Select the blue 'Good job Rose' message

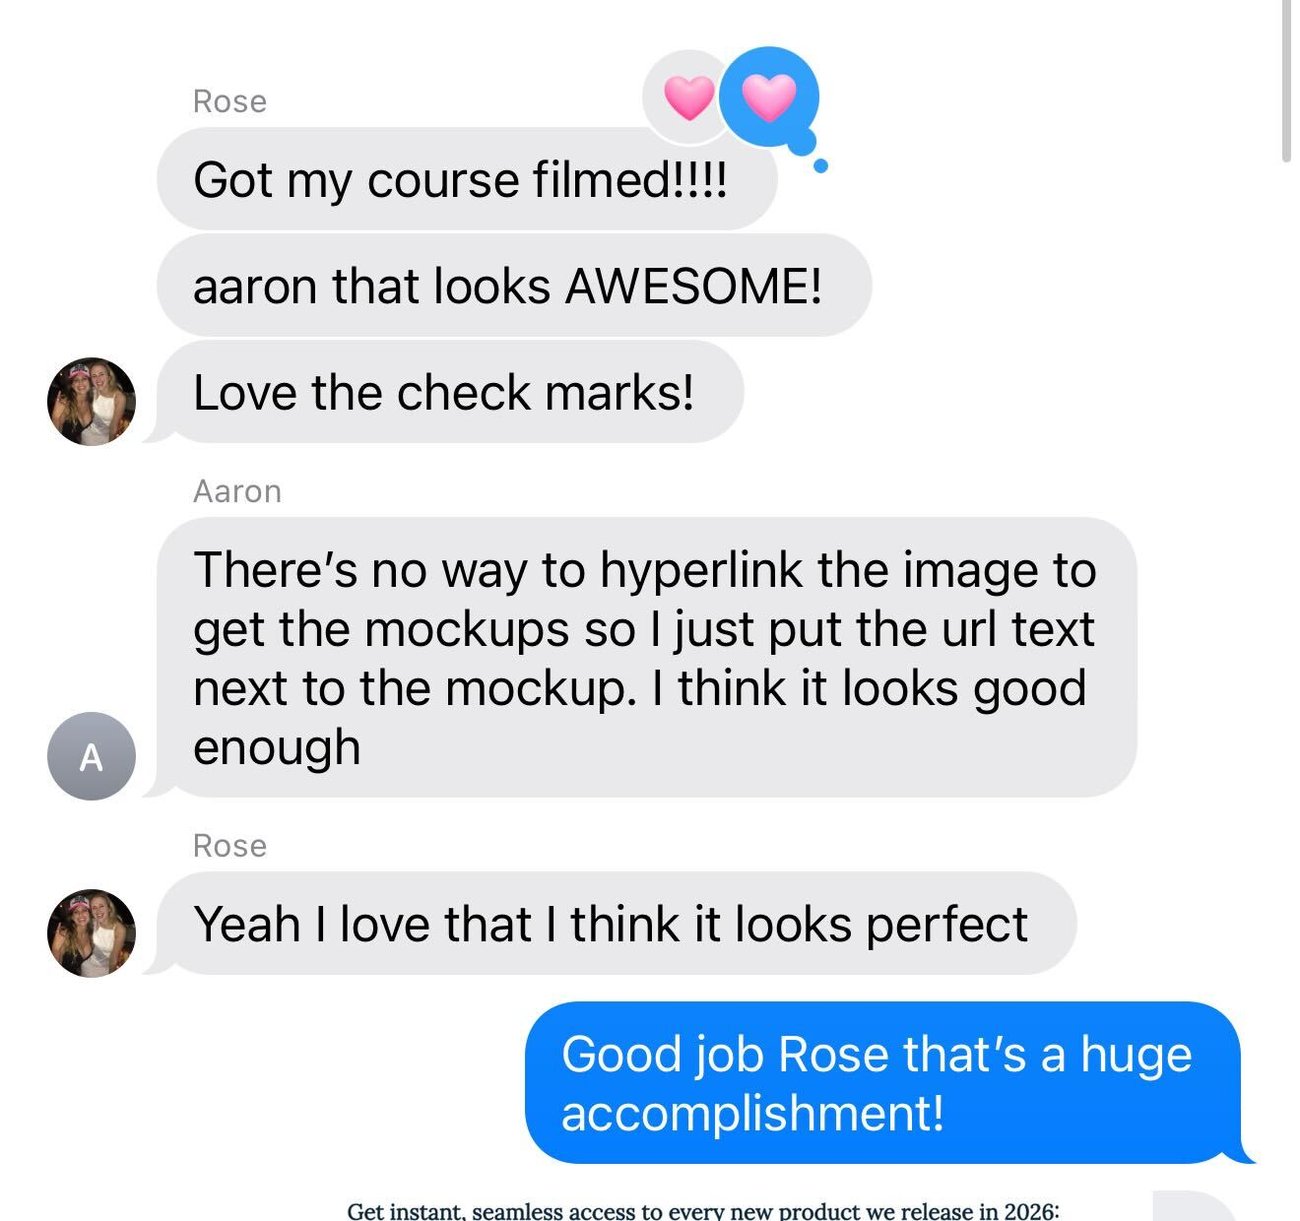[888, 1083]
